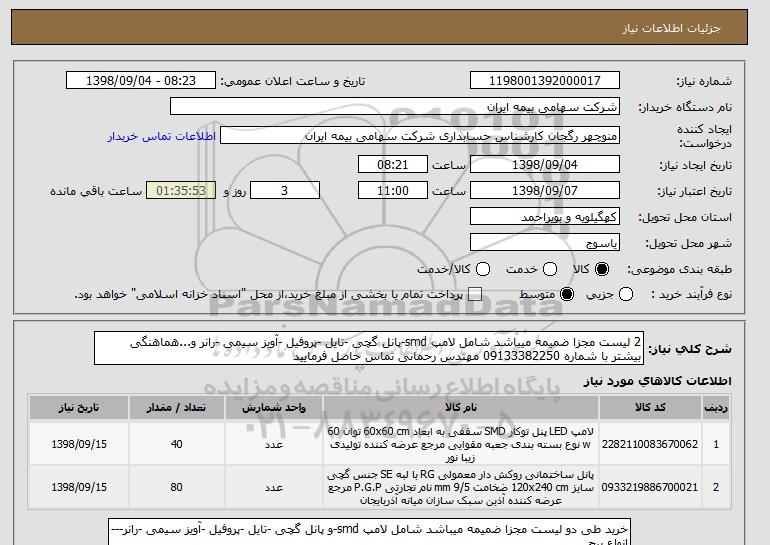Select the کالا/خدمت radio button

pyautogui.click(x=483, y=269)
